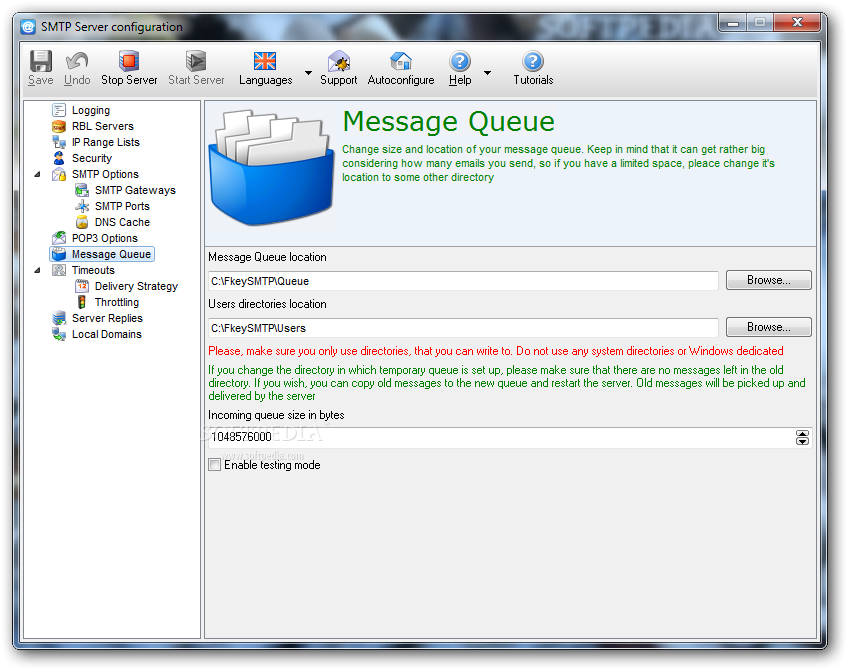Open Languages via the UK flag icon

point(265,61)
